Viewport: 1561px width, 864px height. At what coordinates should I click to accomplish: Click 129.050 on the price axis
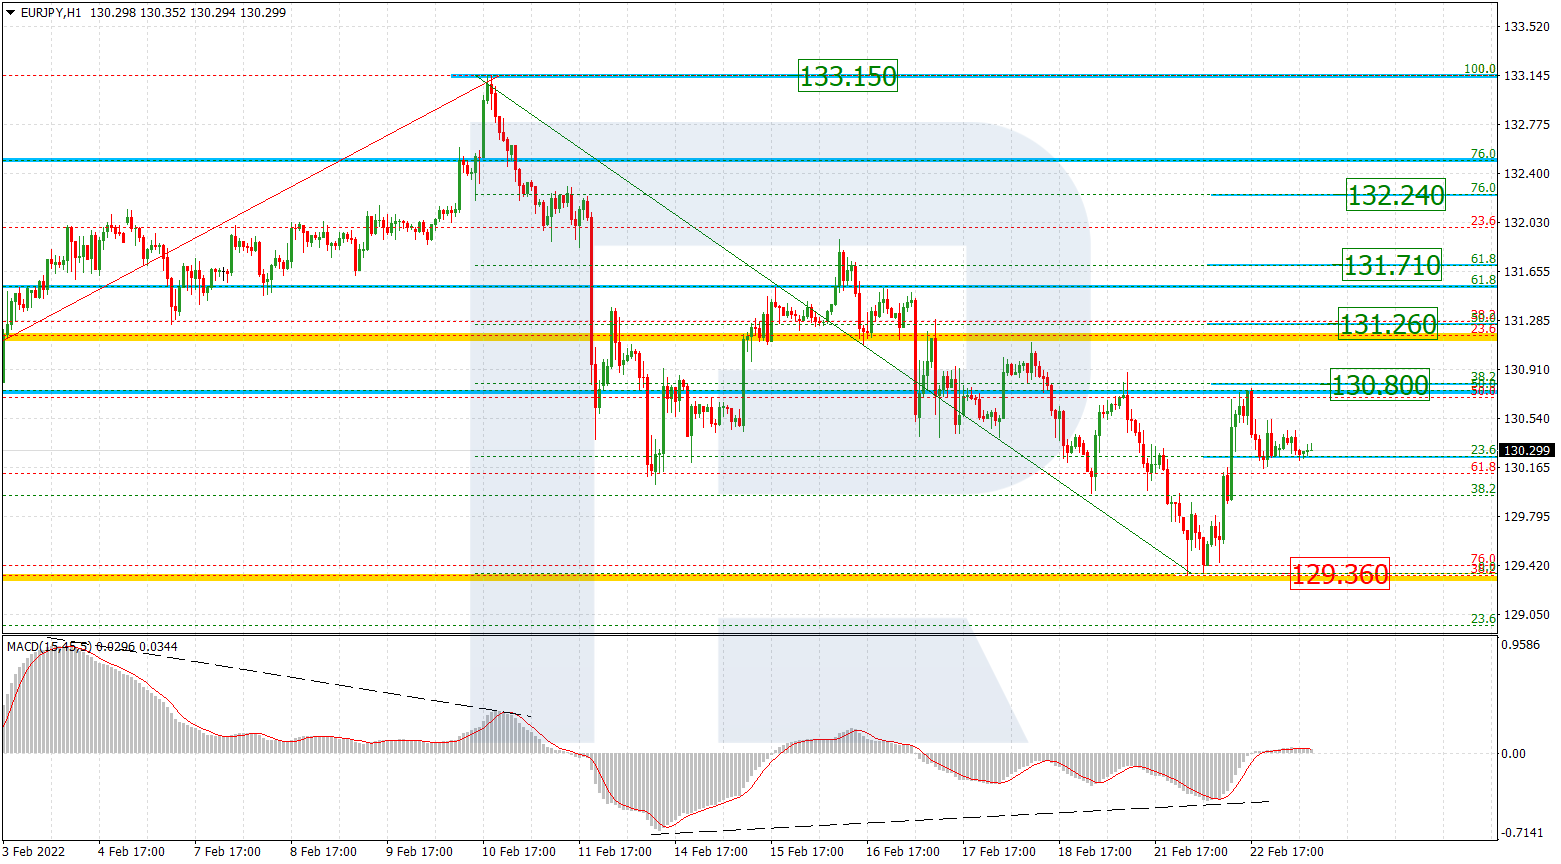point(1527,615)
